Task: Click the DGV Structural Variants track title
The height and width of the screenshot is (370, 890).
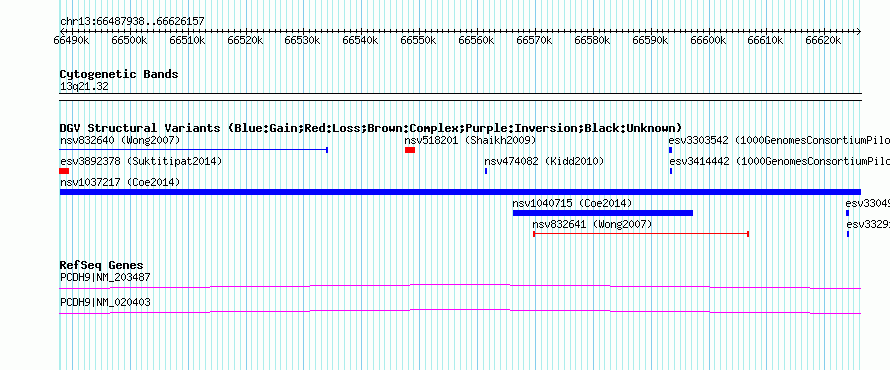Action: coord(371,128)
